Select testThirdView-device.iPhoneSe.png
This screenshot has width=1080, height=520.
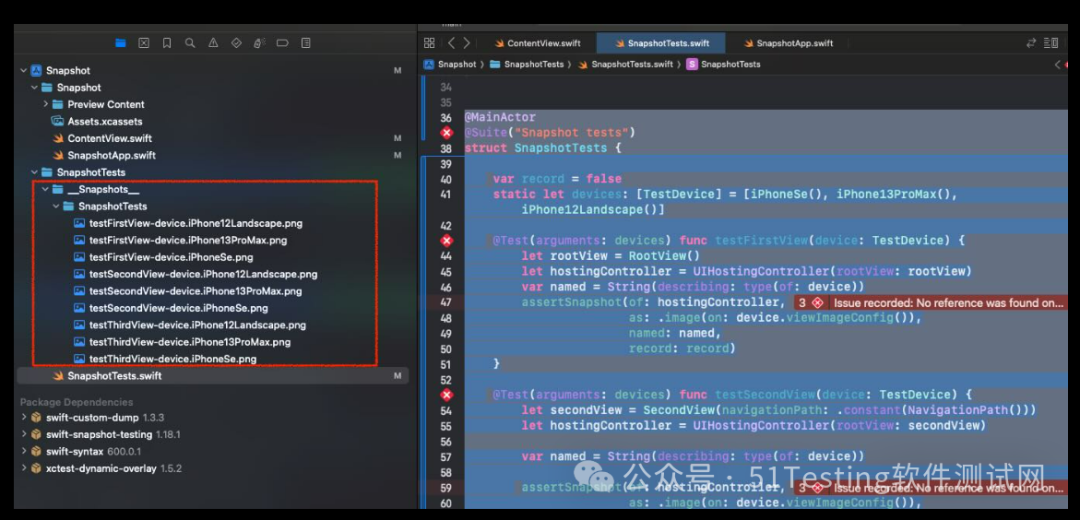click(x=165, y=359)
